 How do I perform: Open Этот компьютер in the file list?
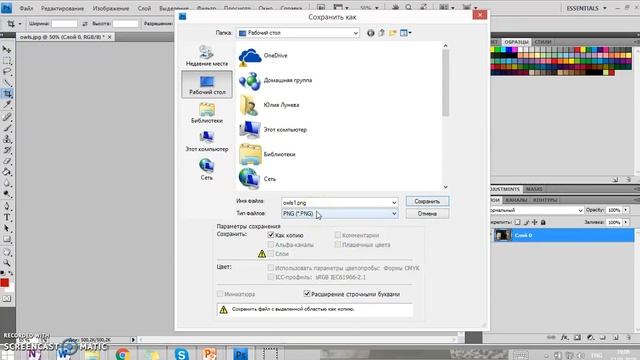pos(273,130)
